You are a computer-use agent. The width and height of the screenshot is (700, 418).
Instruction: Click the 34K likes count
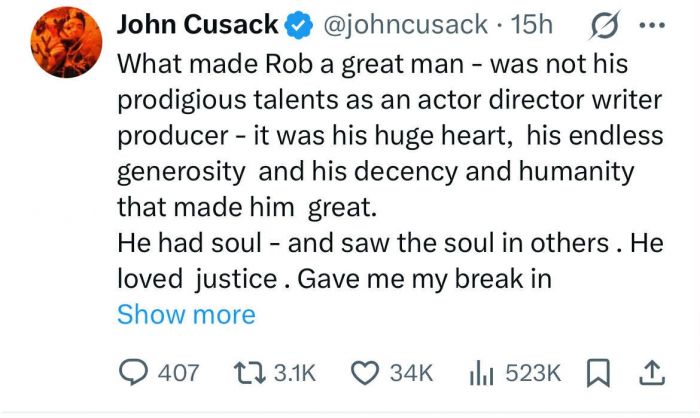click(x=410, y=373)
